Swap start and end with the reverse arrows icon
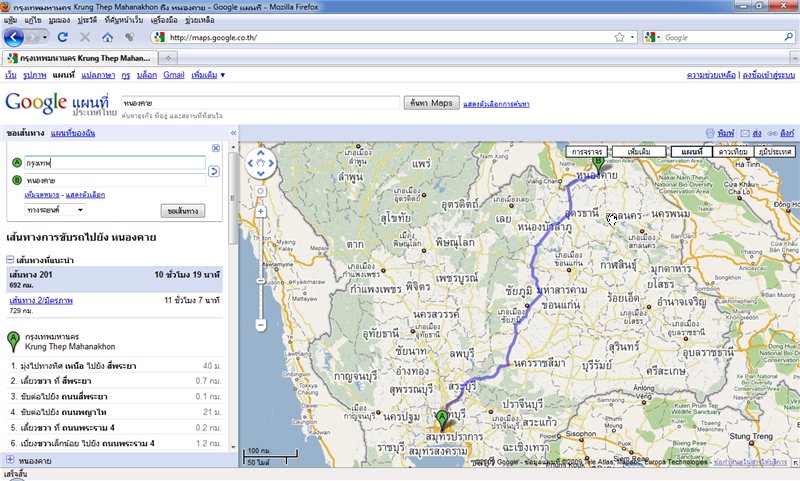 (214, 171)
